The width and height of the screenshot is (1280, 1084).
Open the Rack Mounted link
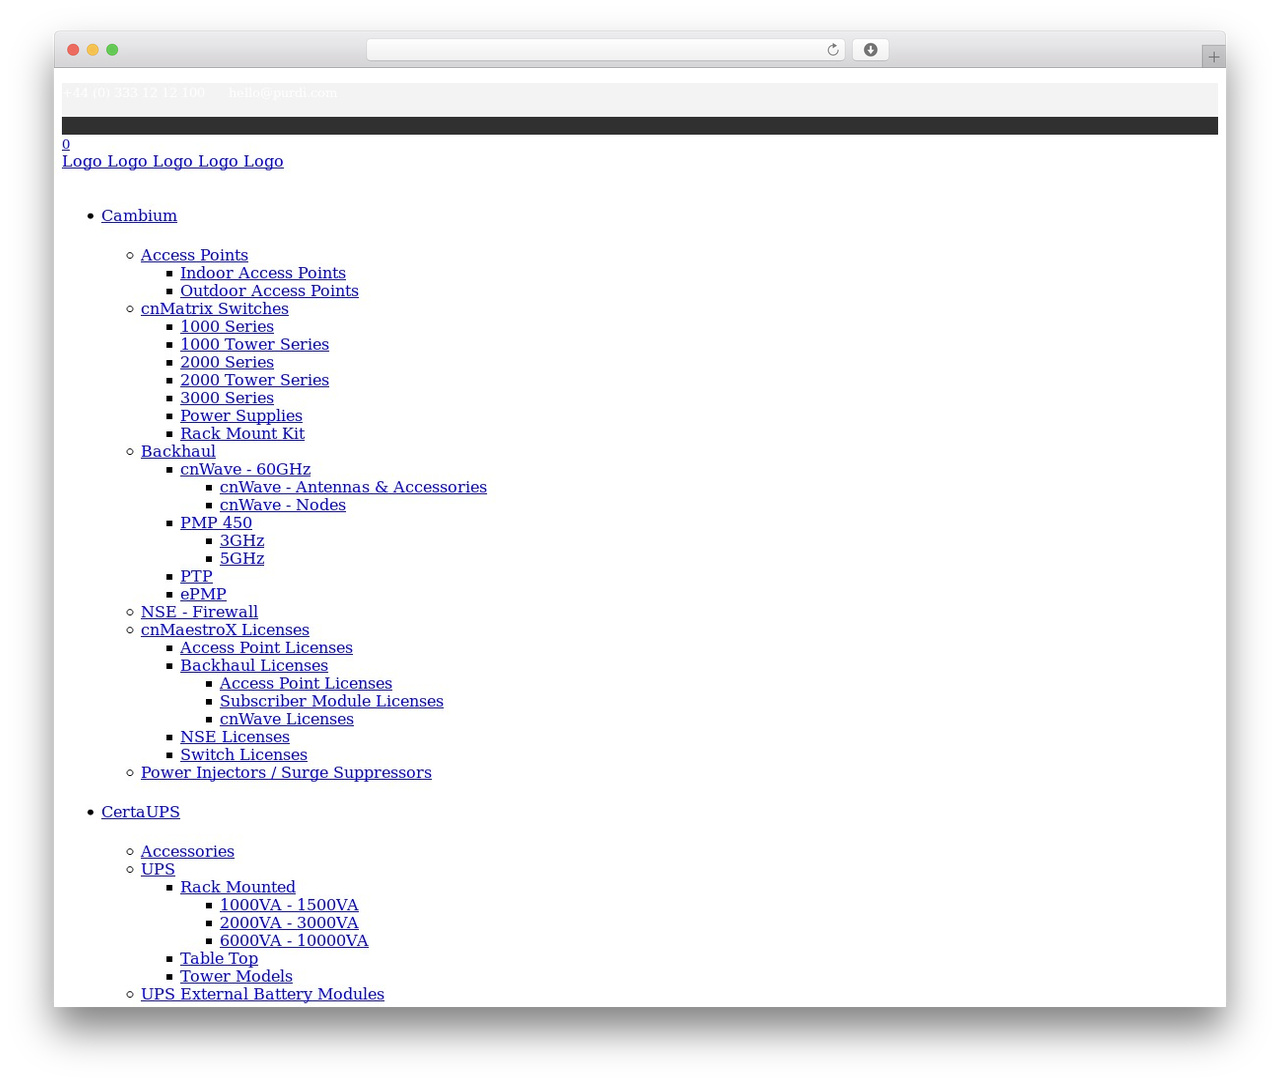pos(237,888)
